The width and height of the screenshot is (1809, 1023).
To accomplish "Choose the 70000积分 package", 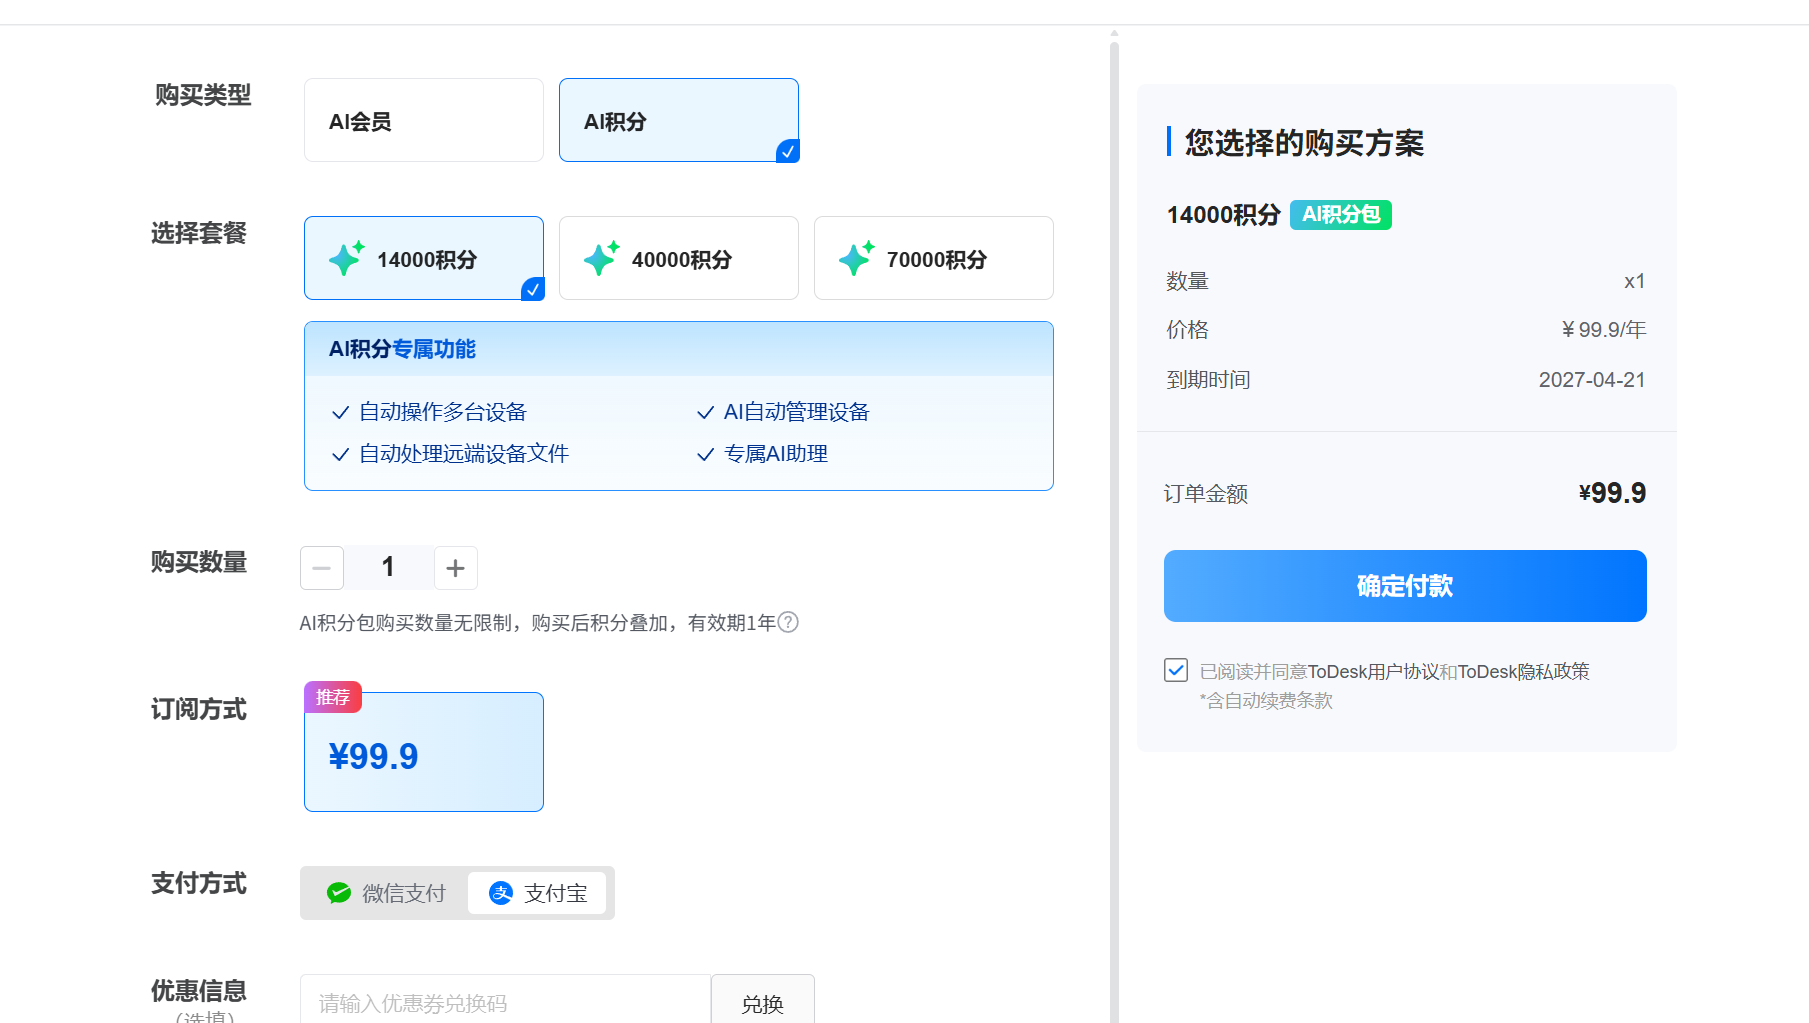I will [934, 258].
